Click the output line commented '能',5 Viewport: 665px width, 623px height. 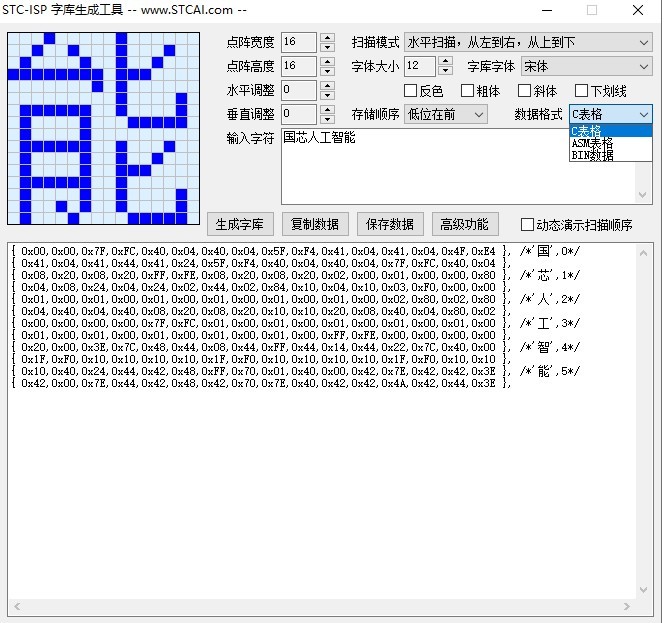click(x=296, y=371)
